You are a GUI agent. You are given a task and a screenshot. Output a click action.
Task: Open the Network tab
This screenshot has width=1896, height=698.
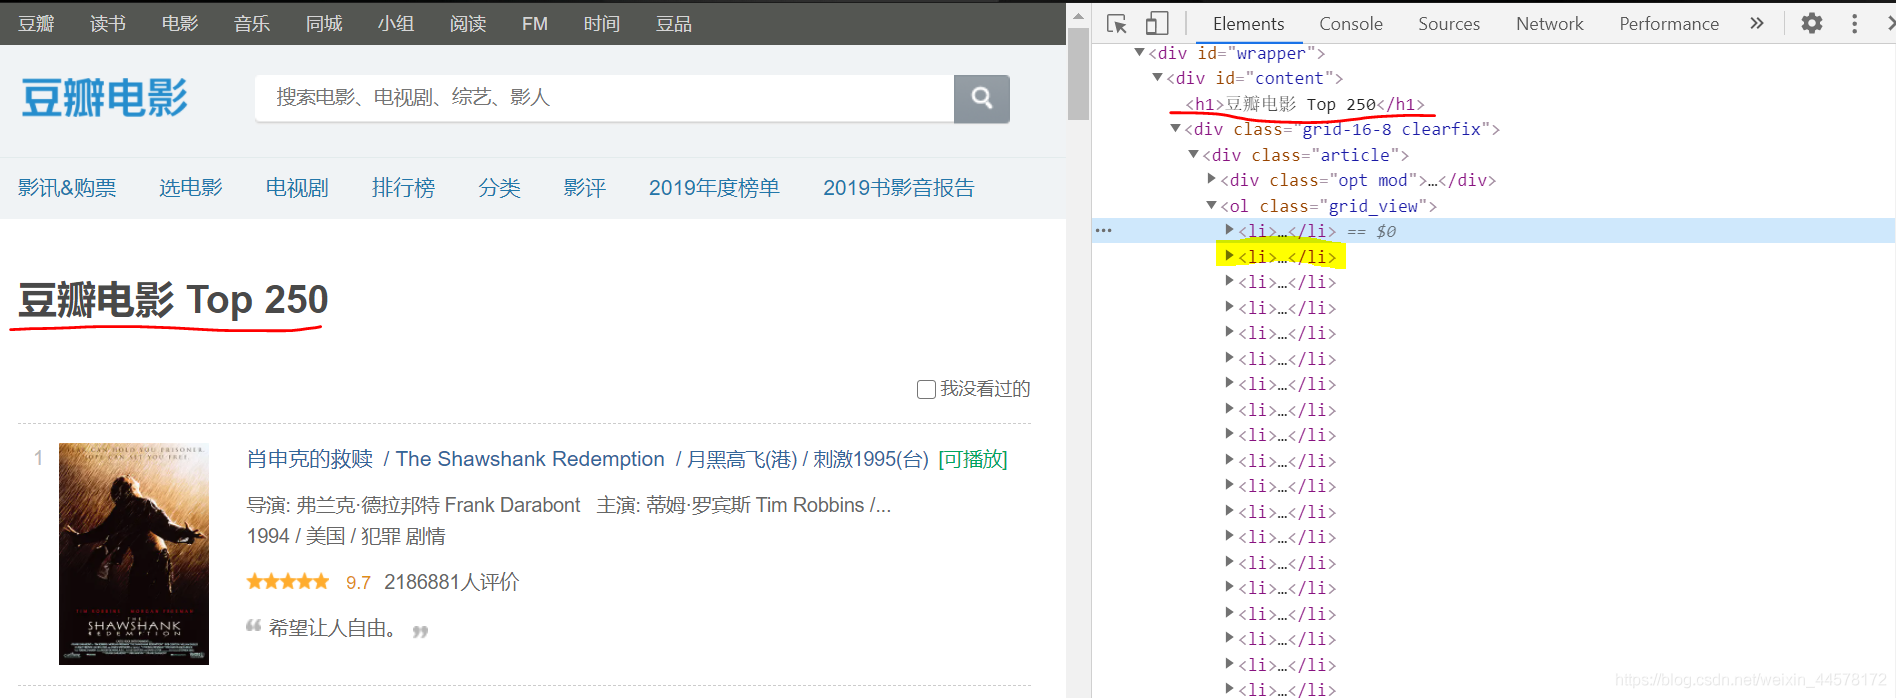click(x=1549, y=24)
